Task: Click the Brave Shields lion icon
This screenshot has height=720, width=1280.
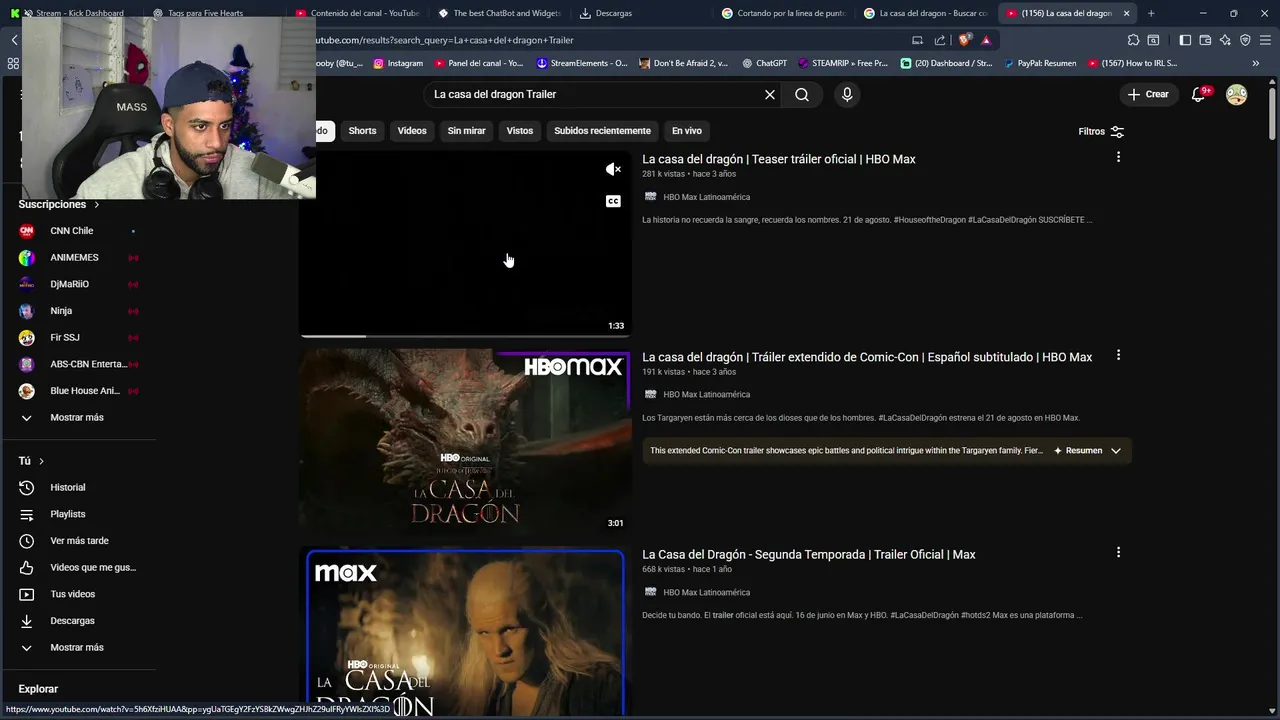Action: pyautogui.click(x=964, y=40)
